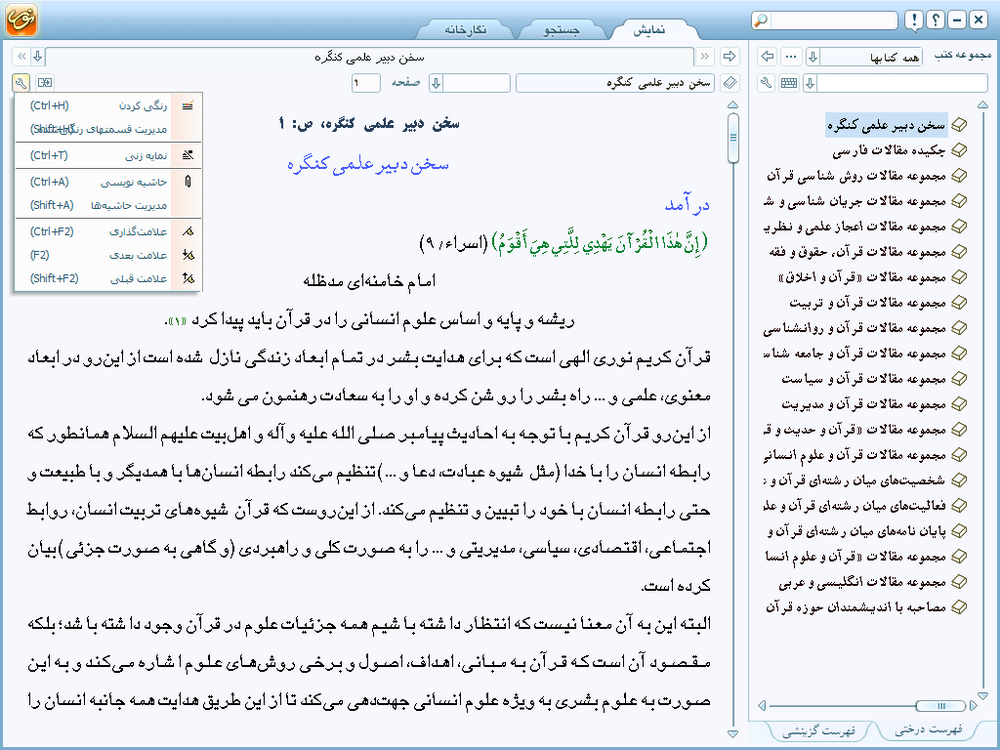Click the split-view icon next to the wrench
Screen dimensions: 1000x750
tap(45, 82)
